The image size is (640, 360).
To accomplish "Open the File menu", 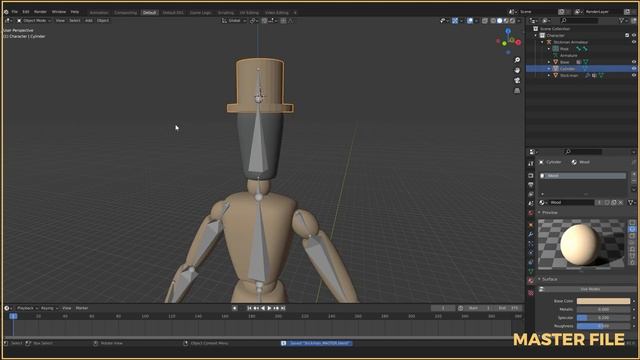I will tap(15, 12).
